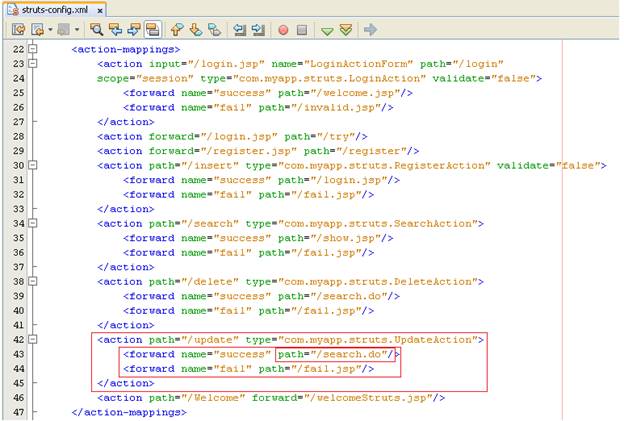Collapse the insert action fold at line 30

(33, 165)
